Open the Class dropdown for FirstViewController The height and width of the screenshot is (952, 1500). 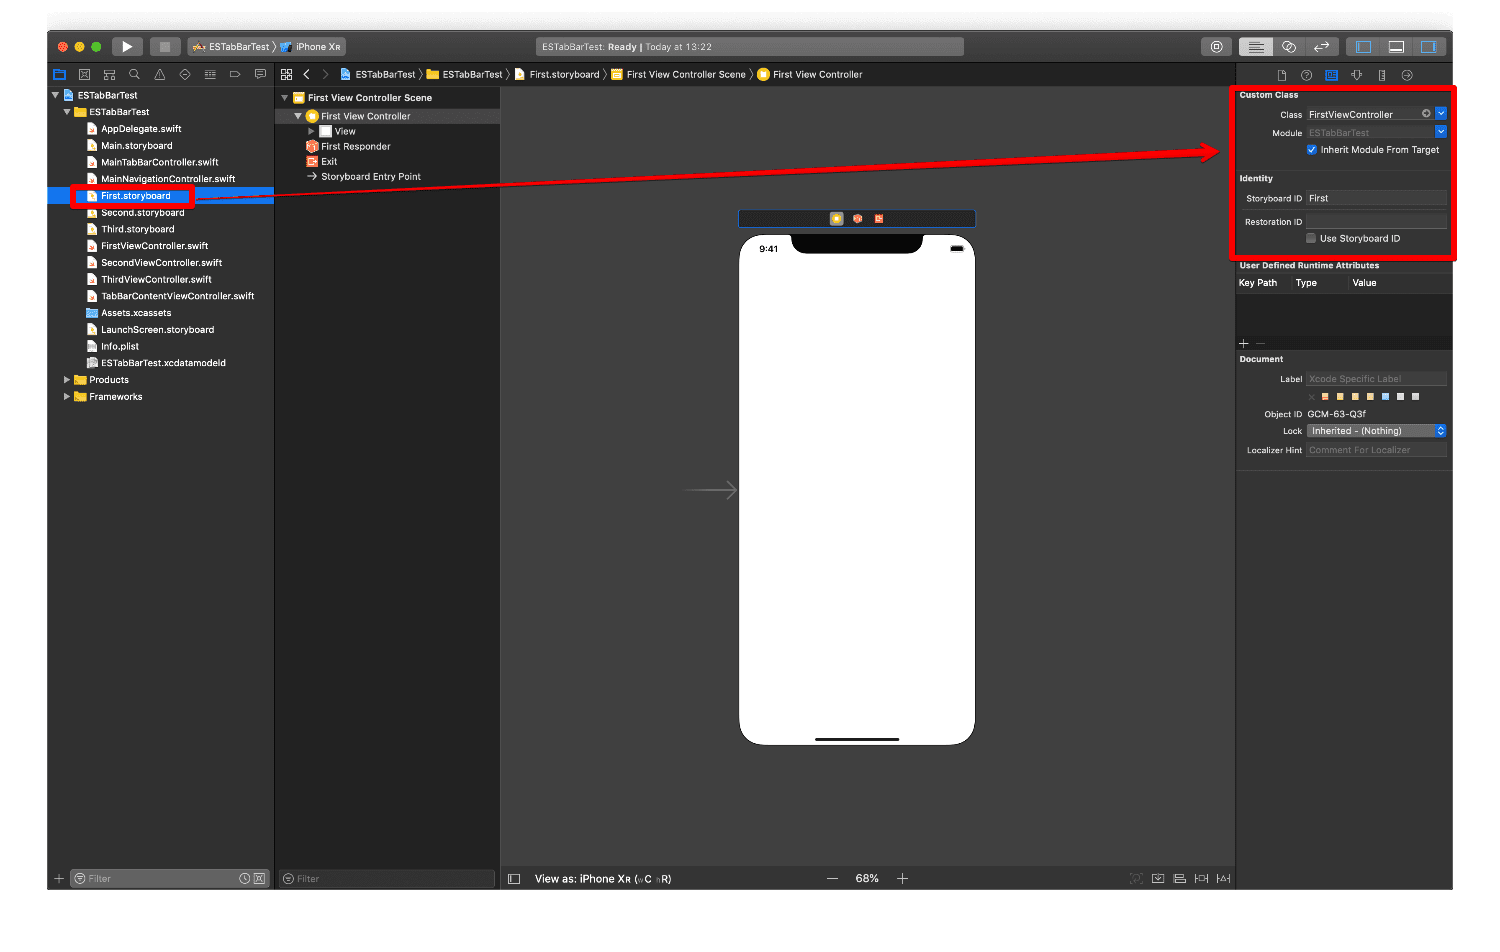[1441, 114]
